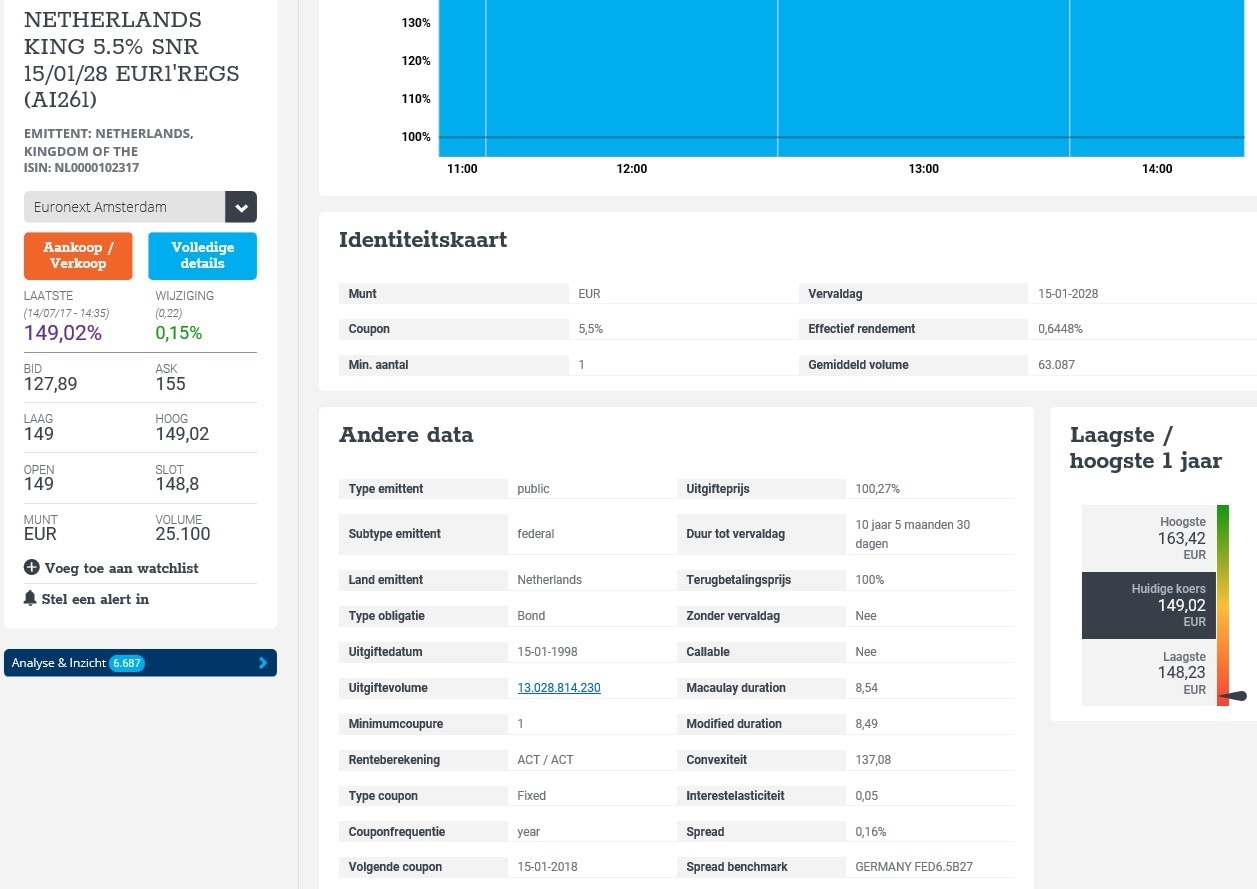Click Volgende coupon date 15-01-2018
Viewport: 1257px width, 889px height.
pos(547,867)
